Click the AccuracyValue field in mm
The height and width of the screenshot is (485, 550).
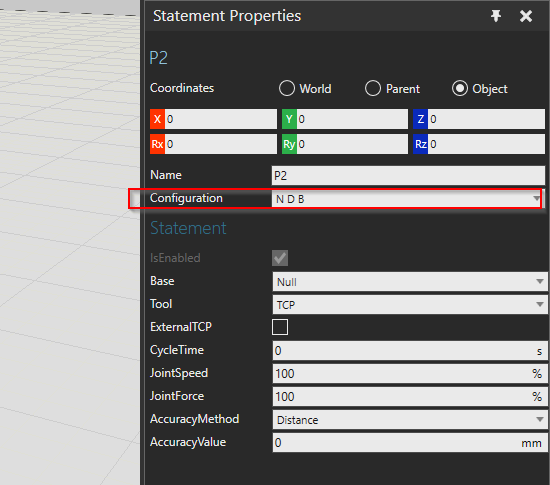410,443
